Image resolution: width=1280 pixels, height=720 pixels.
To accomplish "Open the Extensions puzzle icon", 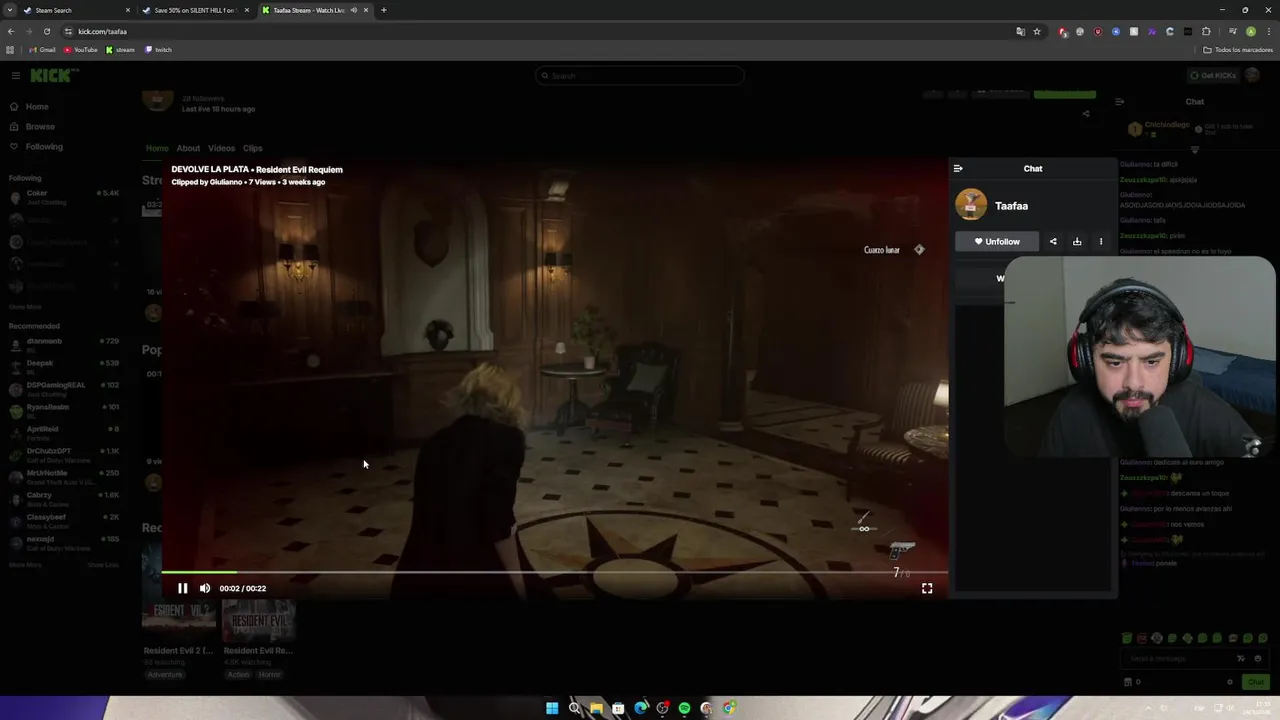I will point(1206,31).
